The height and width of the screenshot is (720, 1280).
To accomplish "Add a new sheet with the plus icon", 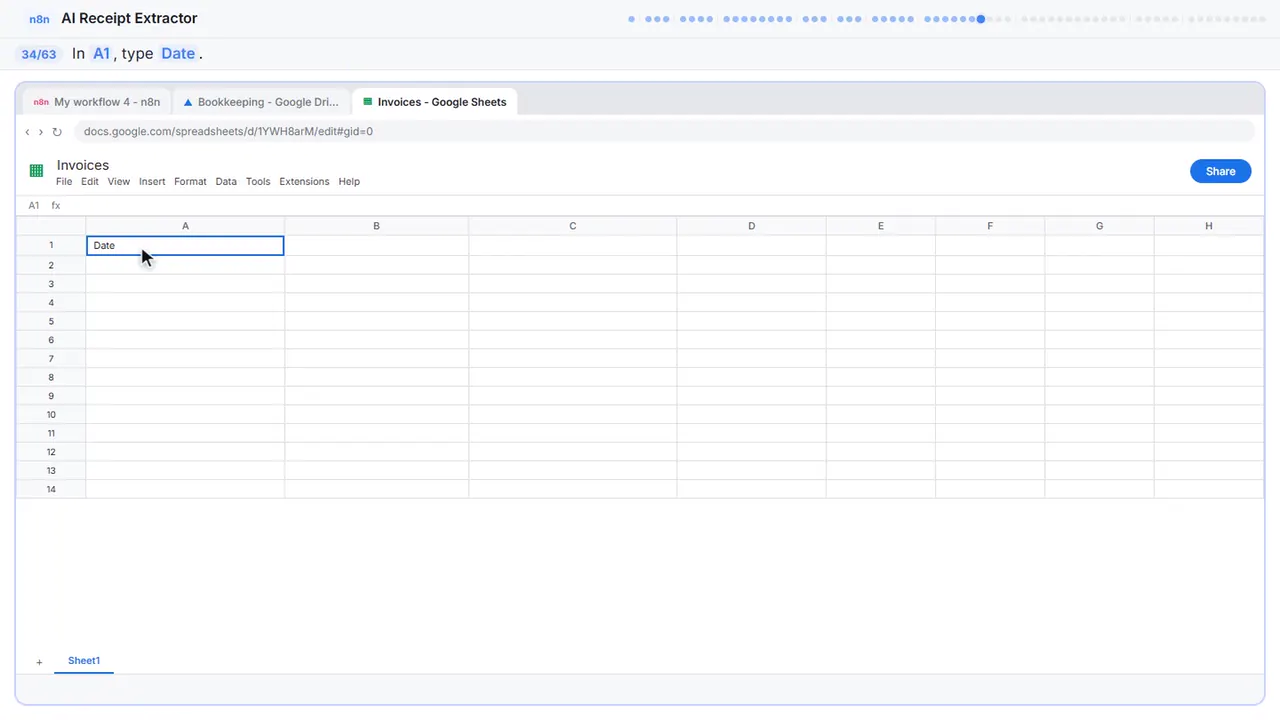I will click(x=39, y=662).
